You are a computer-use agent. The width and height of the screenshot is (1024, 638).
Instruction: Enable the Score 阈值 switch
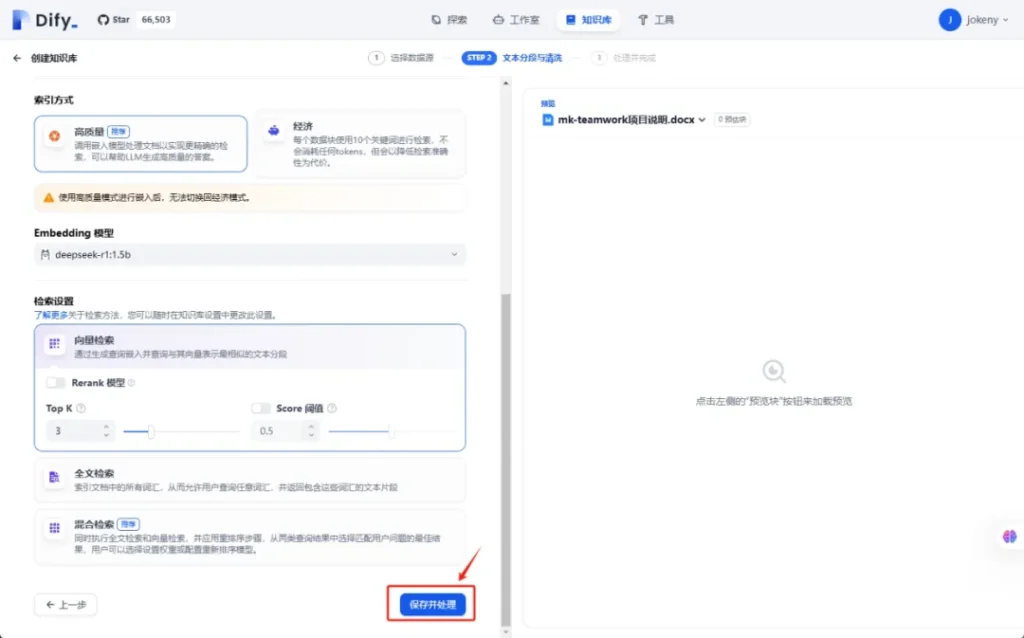point(261,408)
